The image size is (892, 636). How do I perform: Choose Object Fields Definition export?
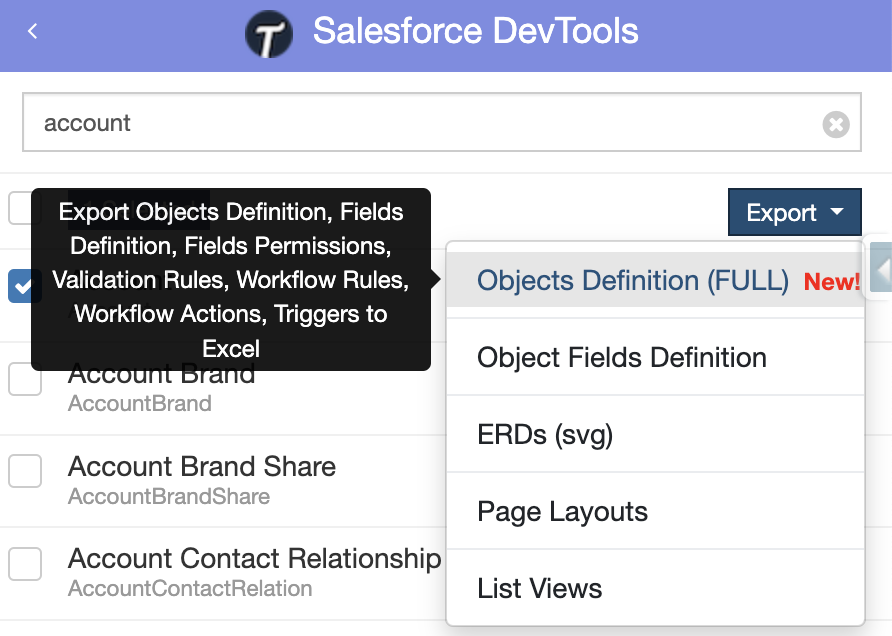(655, 357)
